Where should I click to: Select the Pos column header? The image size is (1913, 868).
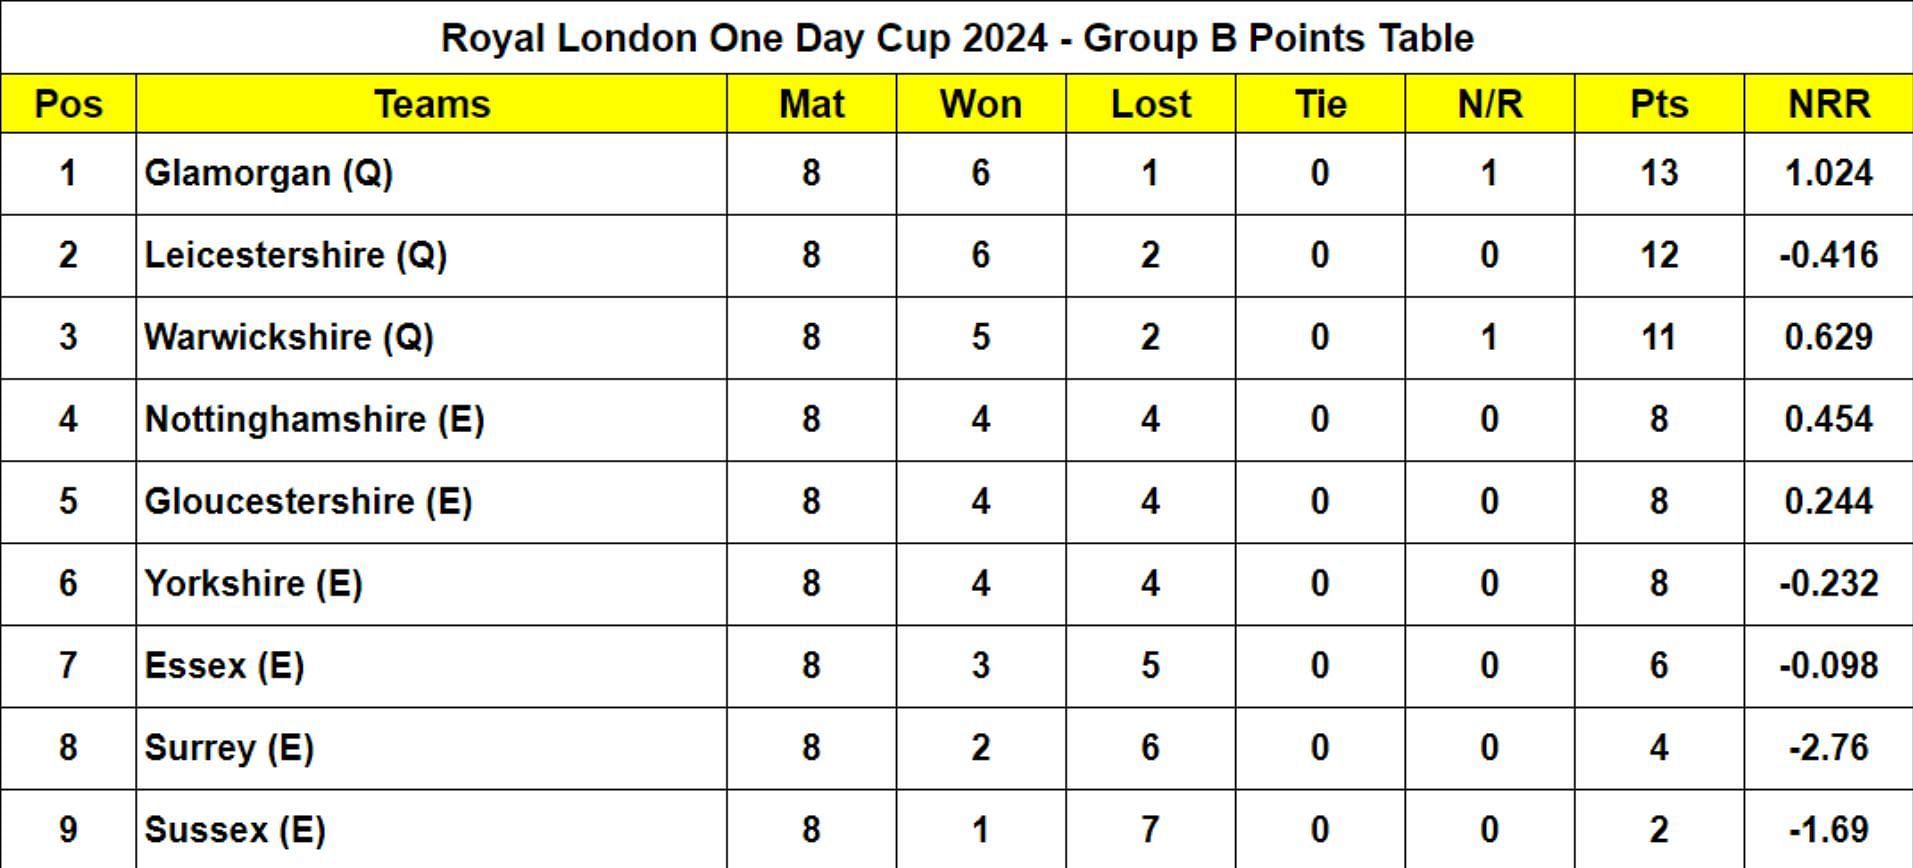click(x=68, y=104)
